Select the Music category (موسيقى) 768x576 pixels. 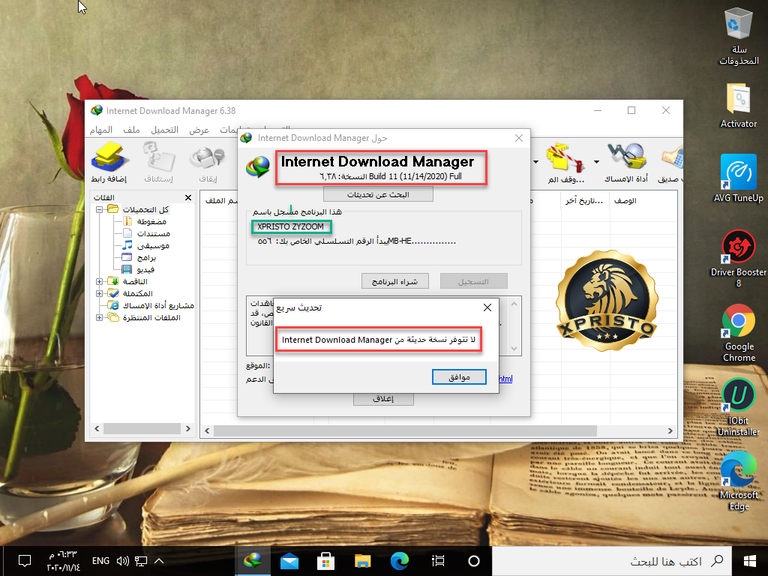[x=153, y=245]
